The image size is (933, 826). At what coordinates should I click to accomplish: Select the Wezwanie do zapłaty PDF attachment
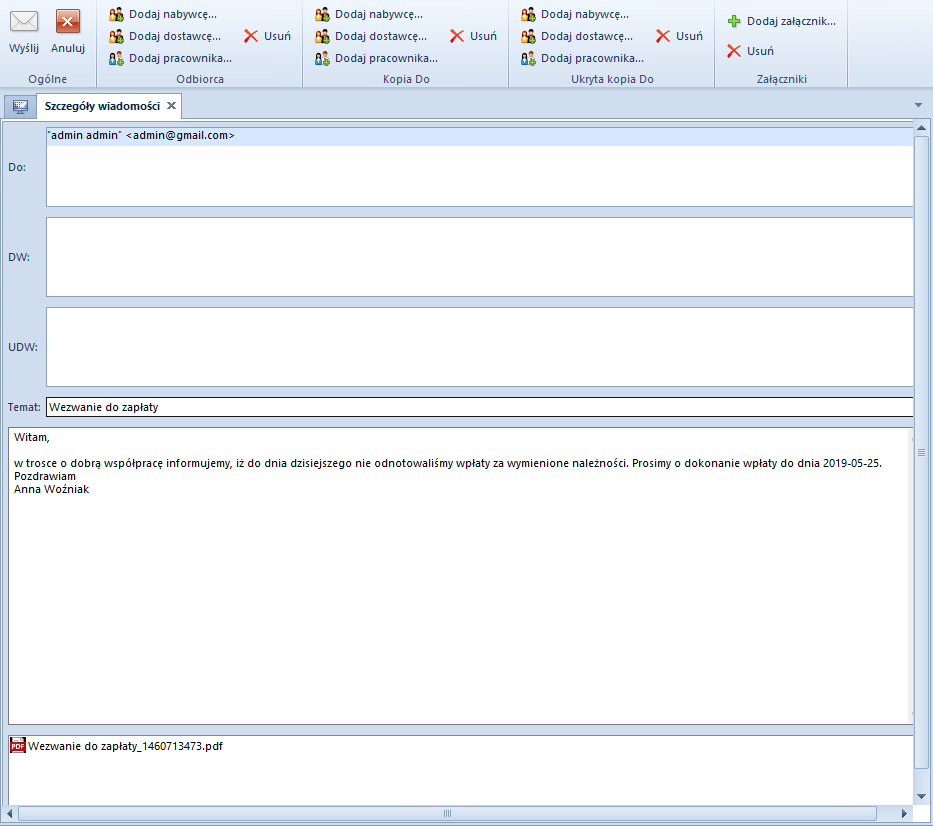117,746
